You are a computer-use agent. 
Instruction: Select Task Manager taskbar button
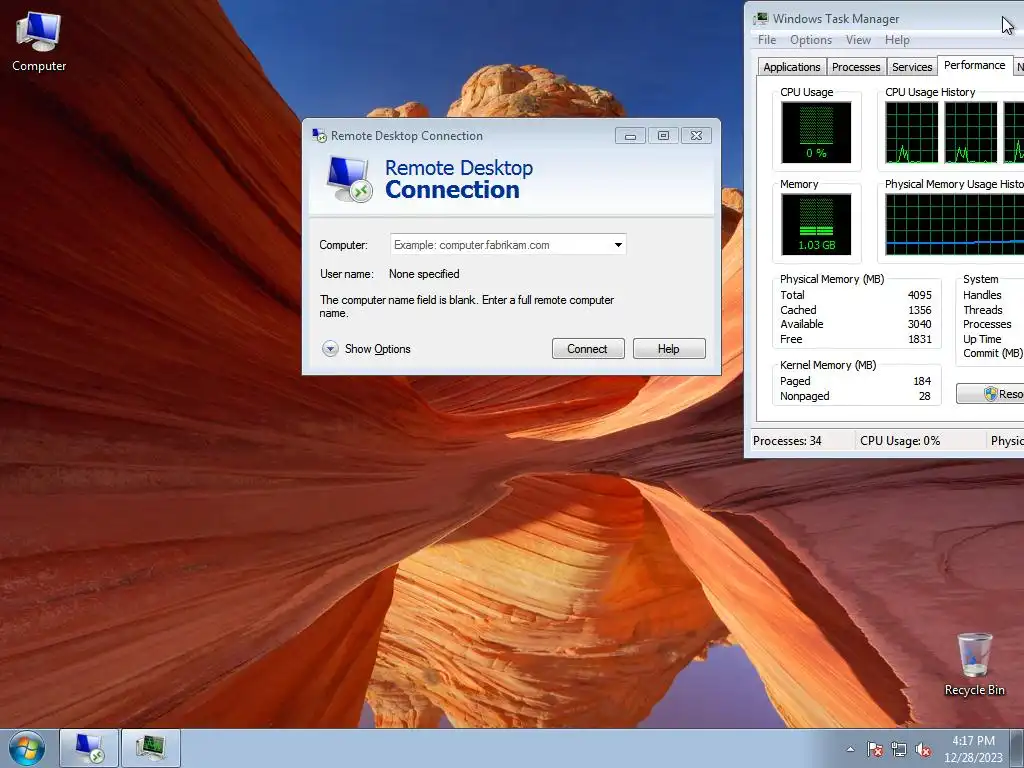[151, 748]
